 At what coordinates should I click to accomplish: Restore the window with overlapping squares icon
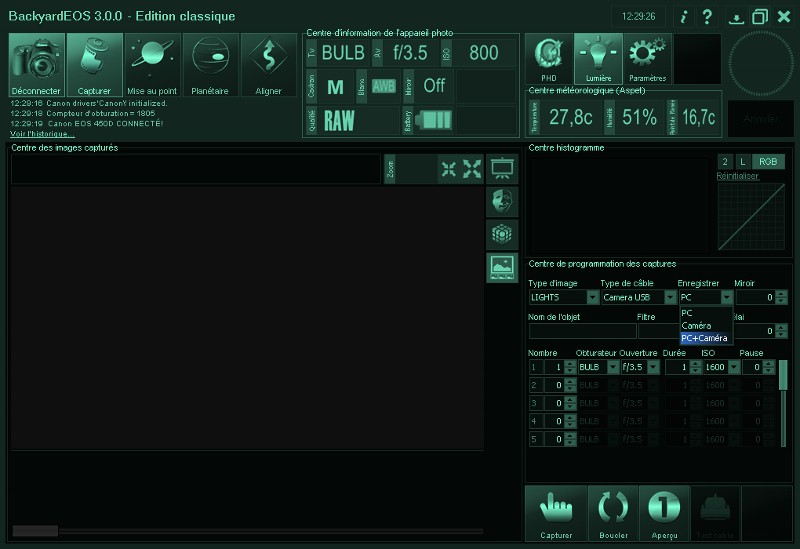760,17
